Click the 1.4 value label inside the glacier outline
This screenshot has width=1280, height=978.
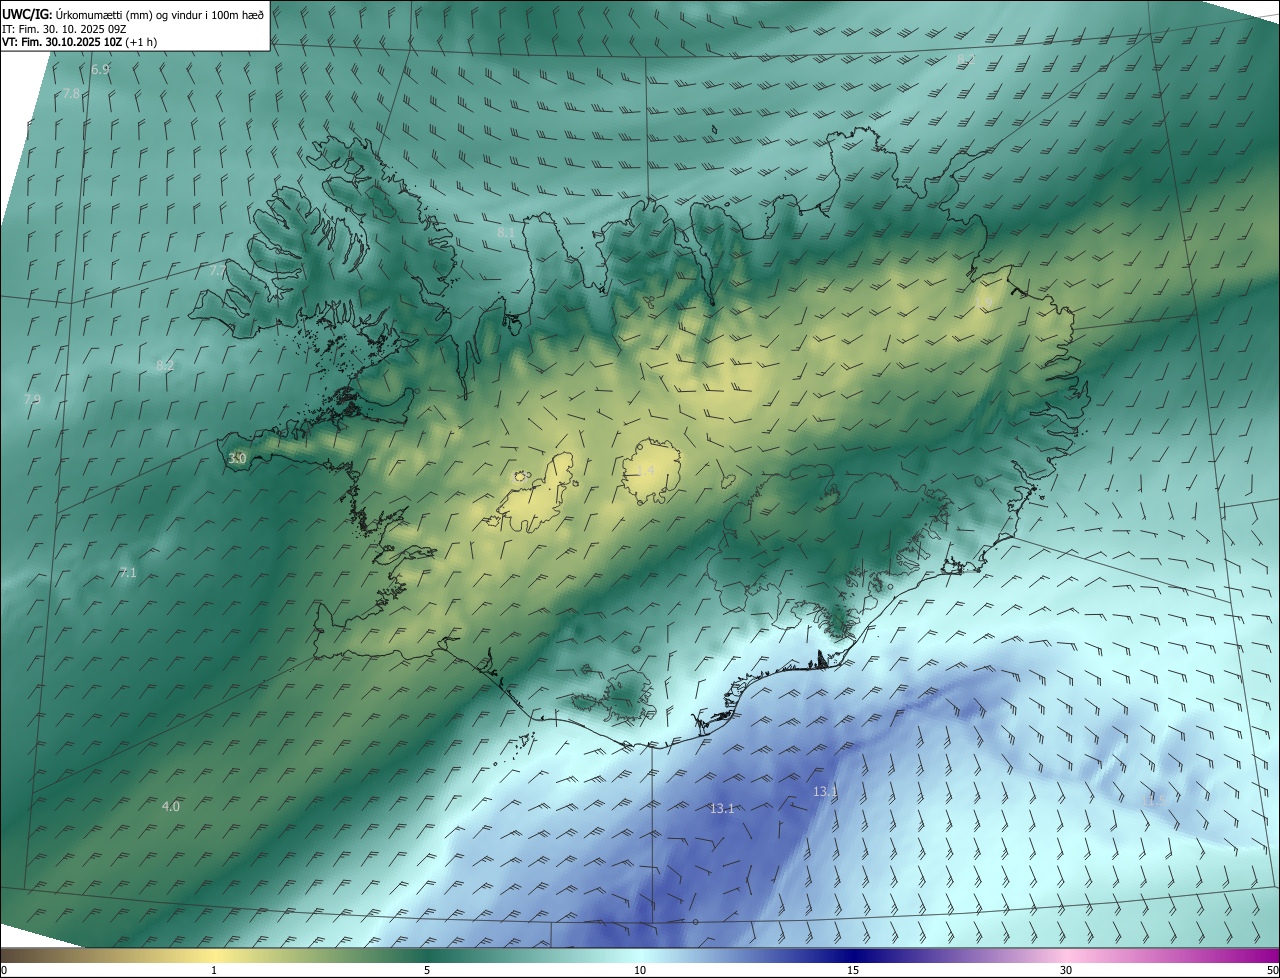point(645,471)
